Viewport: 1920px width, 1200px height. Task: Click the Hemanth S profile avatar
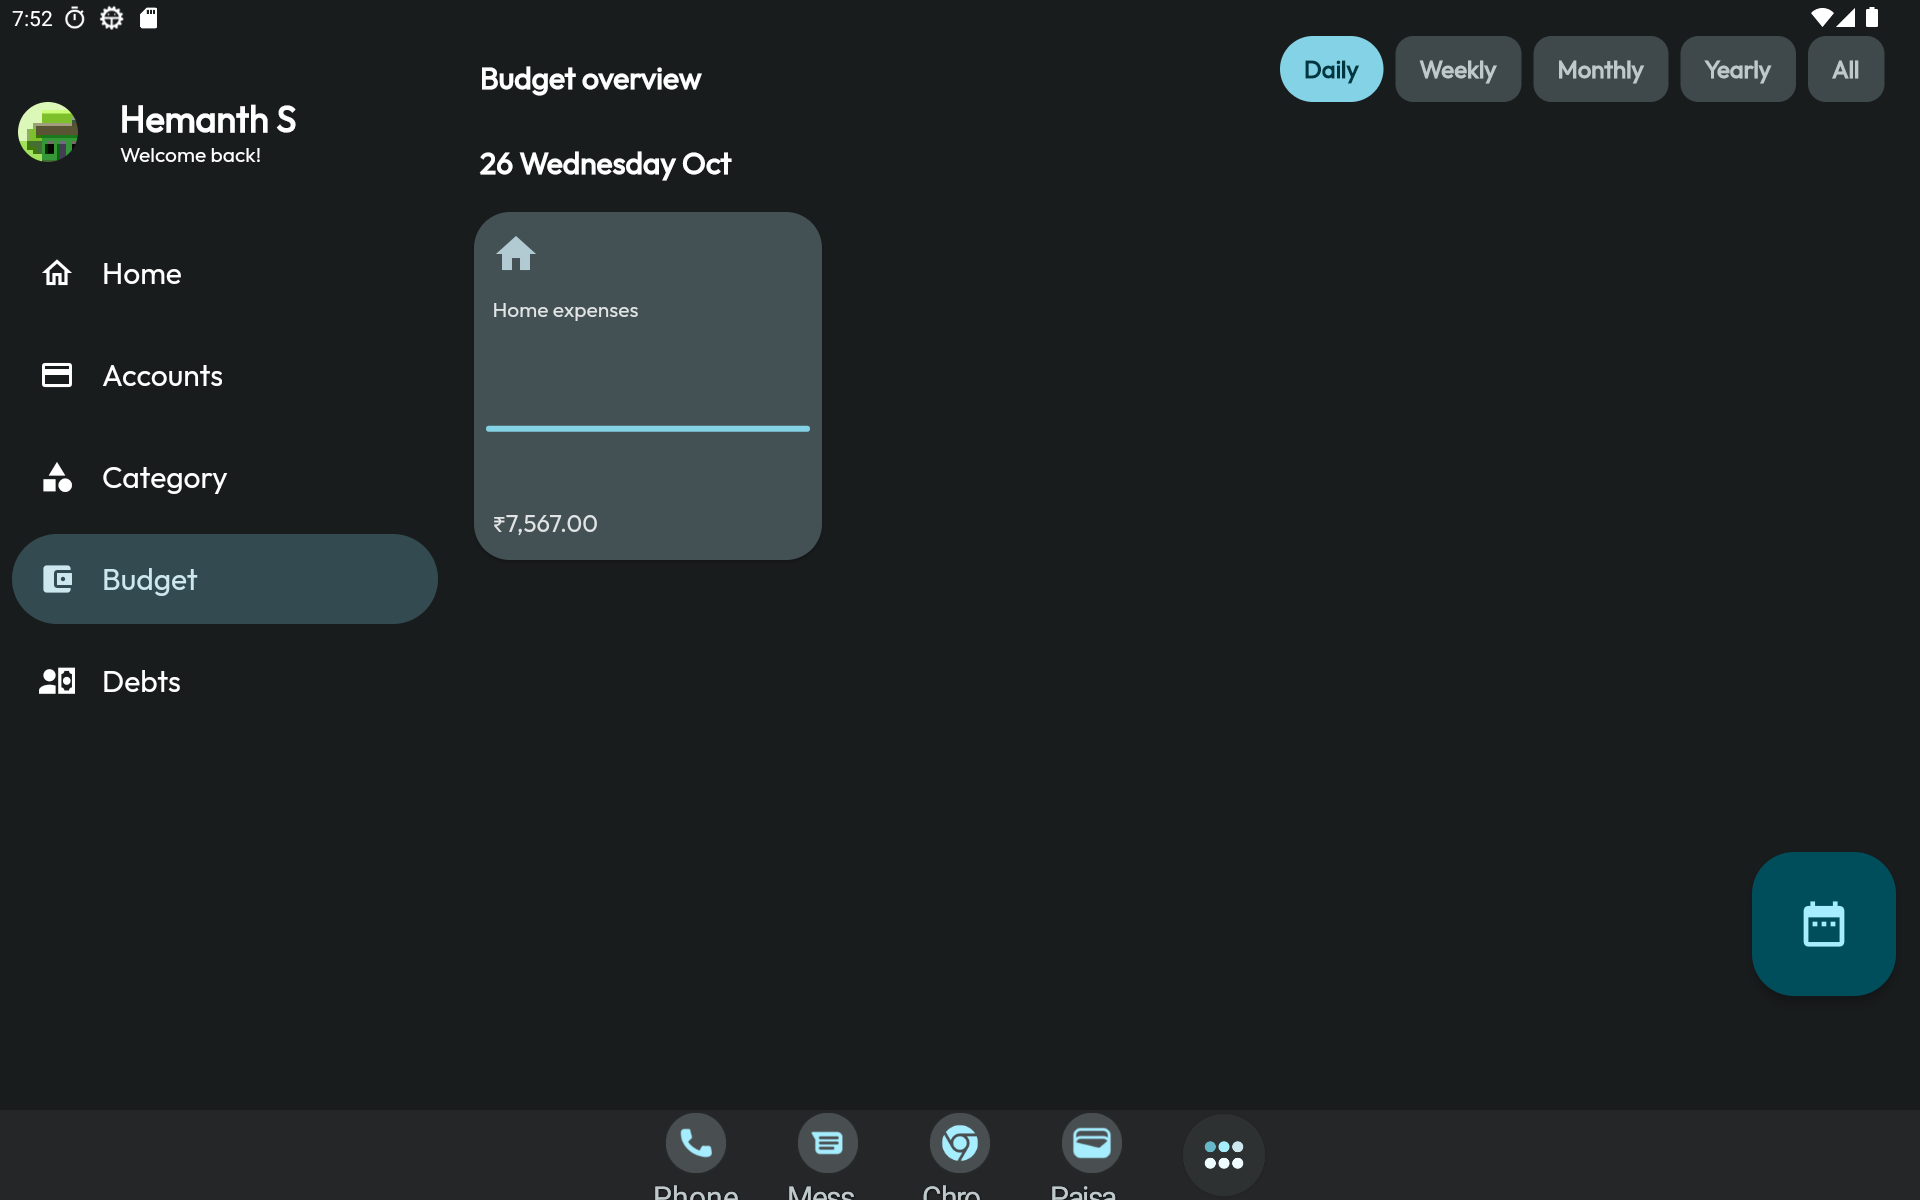point(48,132)
